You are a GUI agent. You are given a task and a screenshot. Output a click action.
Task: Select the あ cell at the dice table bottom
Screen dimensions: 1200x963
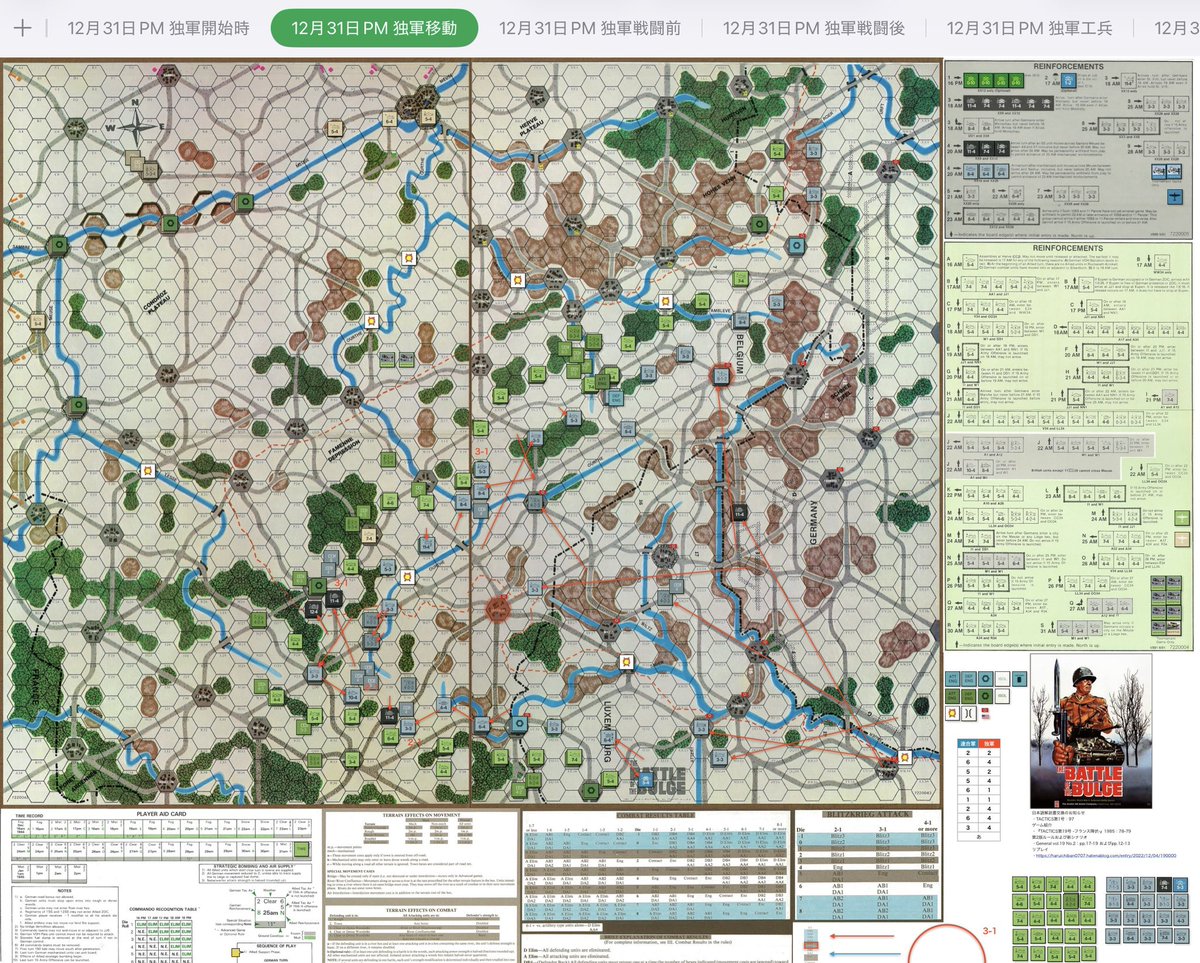coord(979,837)
